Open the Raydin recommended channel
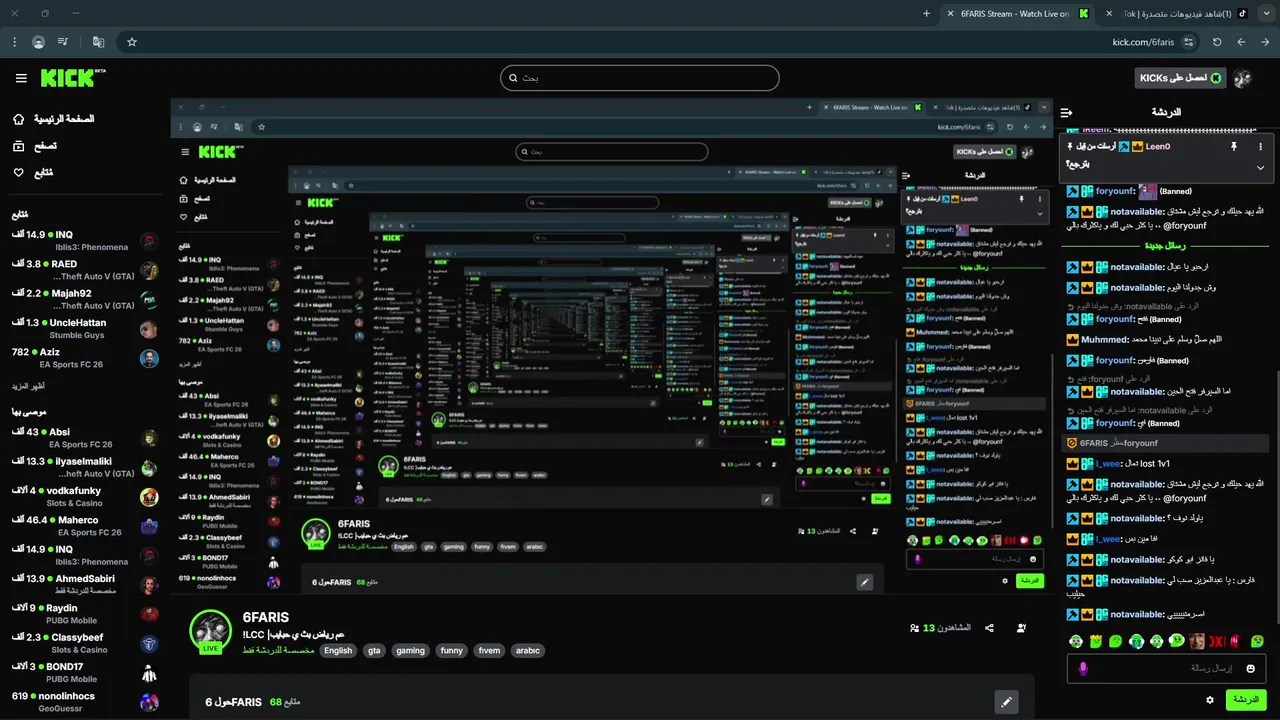The height and width of the screenshot is (720, 1280). click(85, 614)
